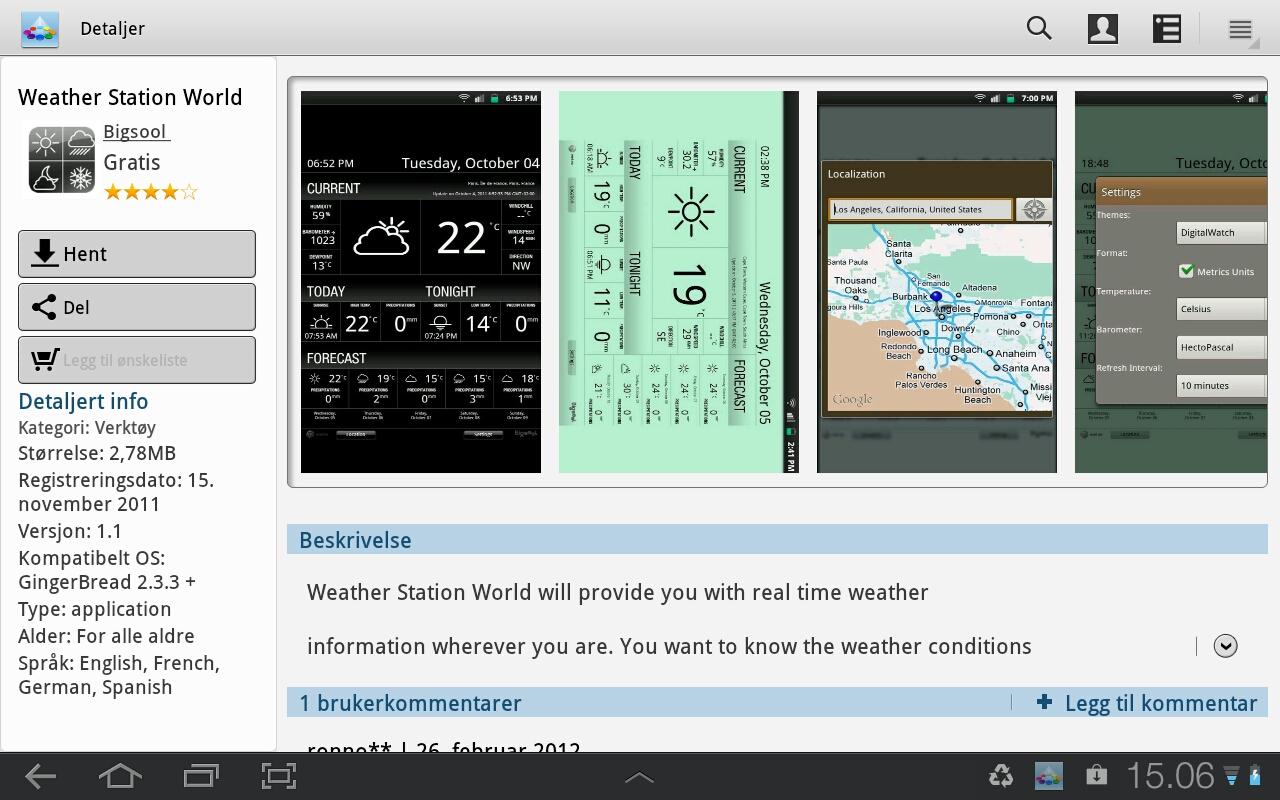Select the Beskrivelse section header
The width and height of the screenshot is (1280, 800).
[777, 540]
